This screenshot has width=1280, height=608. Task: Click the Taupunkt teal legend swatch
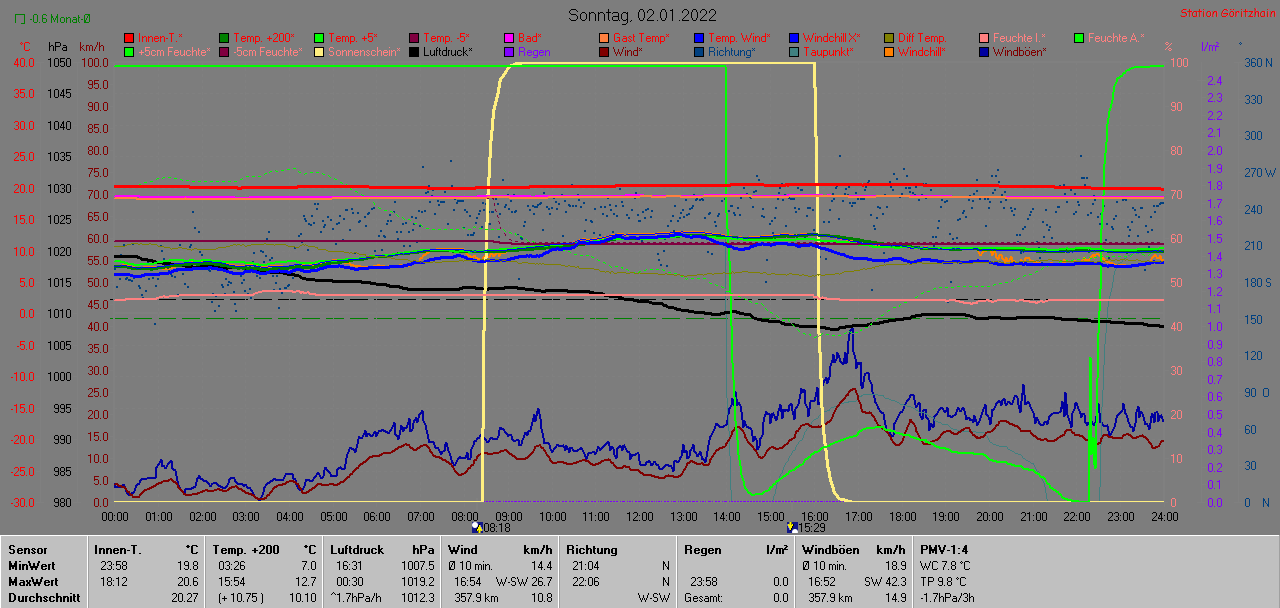(794, 51)
